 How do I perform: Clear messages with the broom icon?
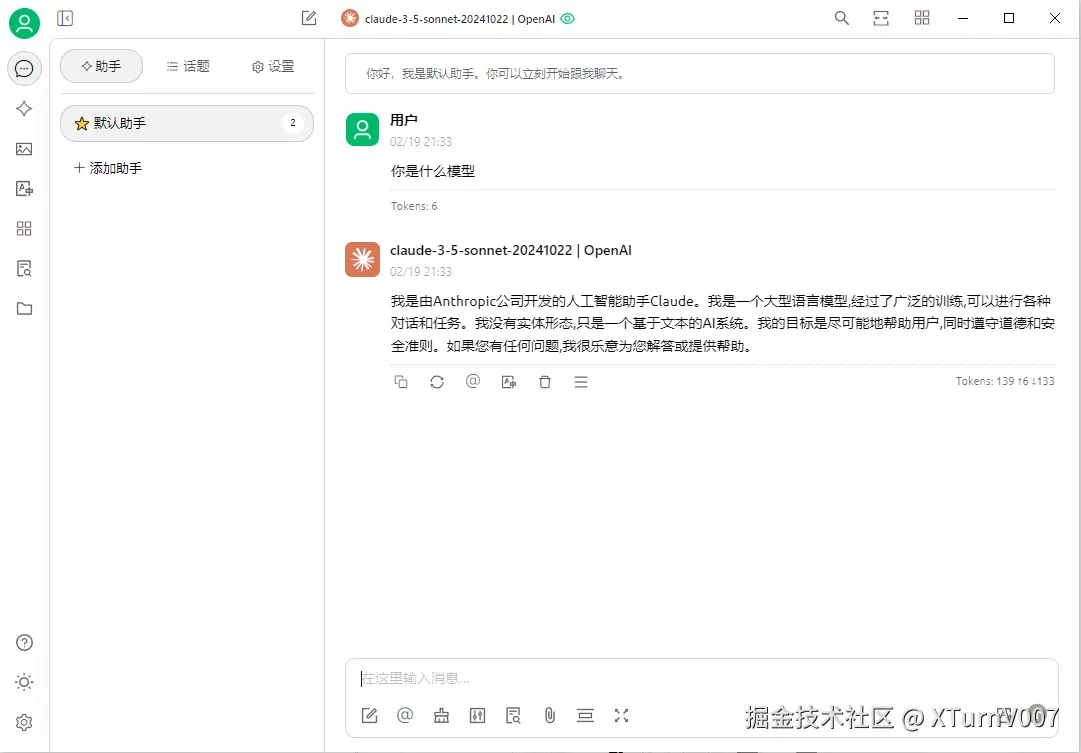click(x=441, y=715)
